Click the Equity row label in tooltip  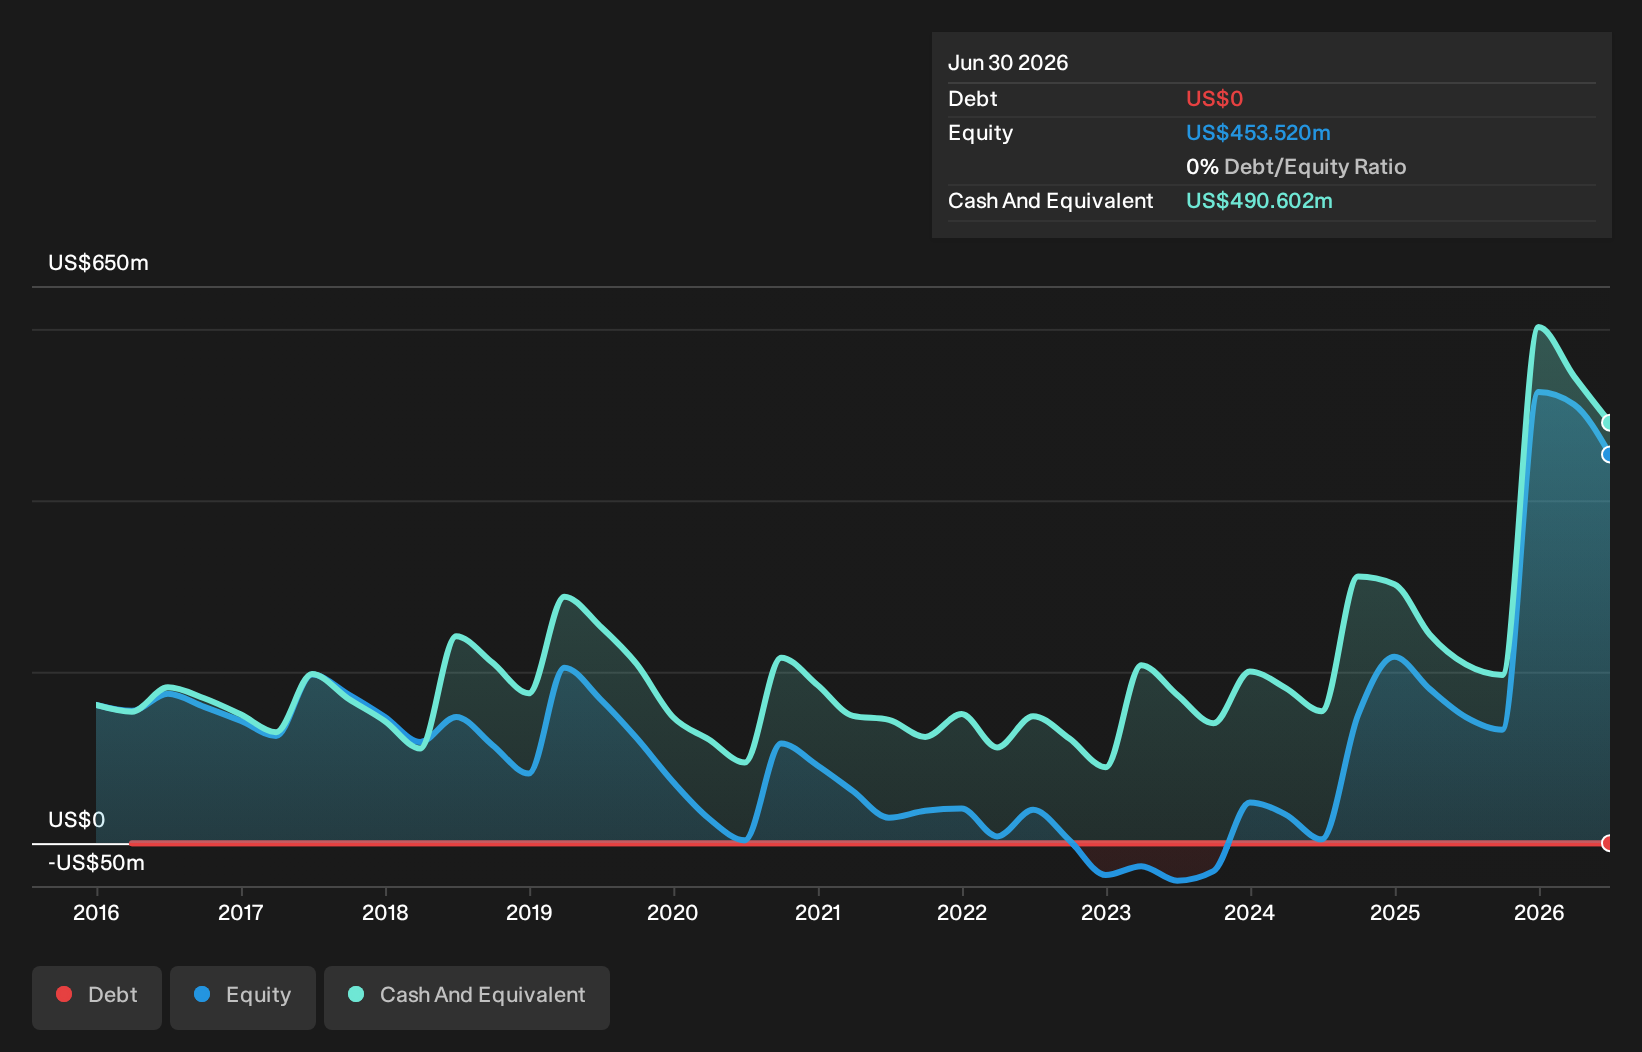click(980, 133)
